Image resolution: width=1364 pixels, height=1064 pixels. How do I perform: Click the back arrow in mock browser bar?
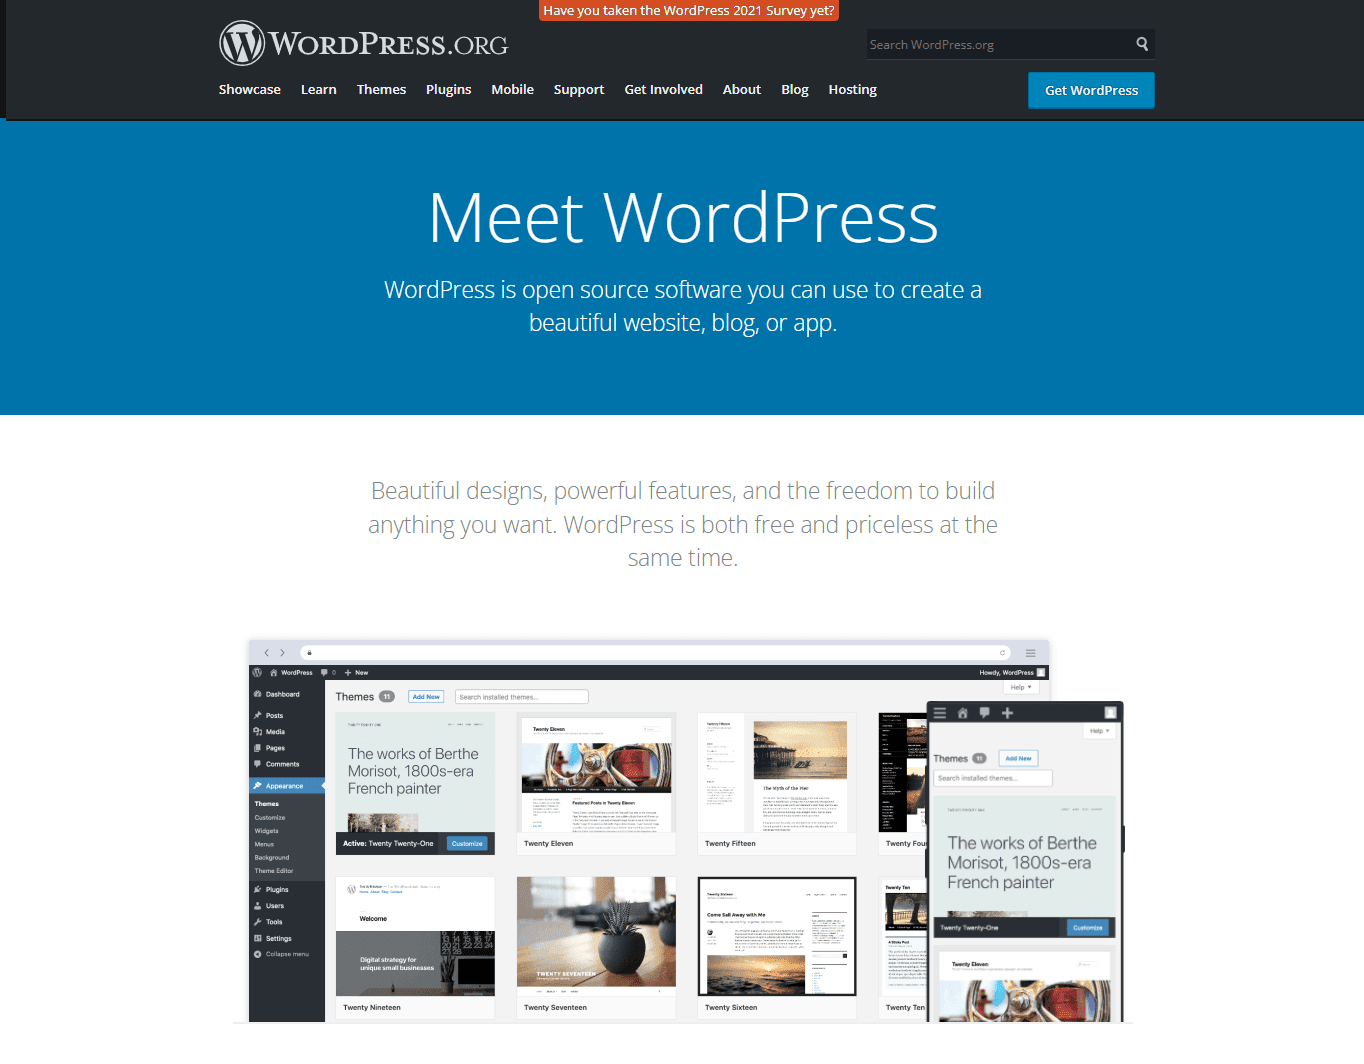coord(266,653)
